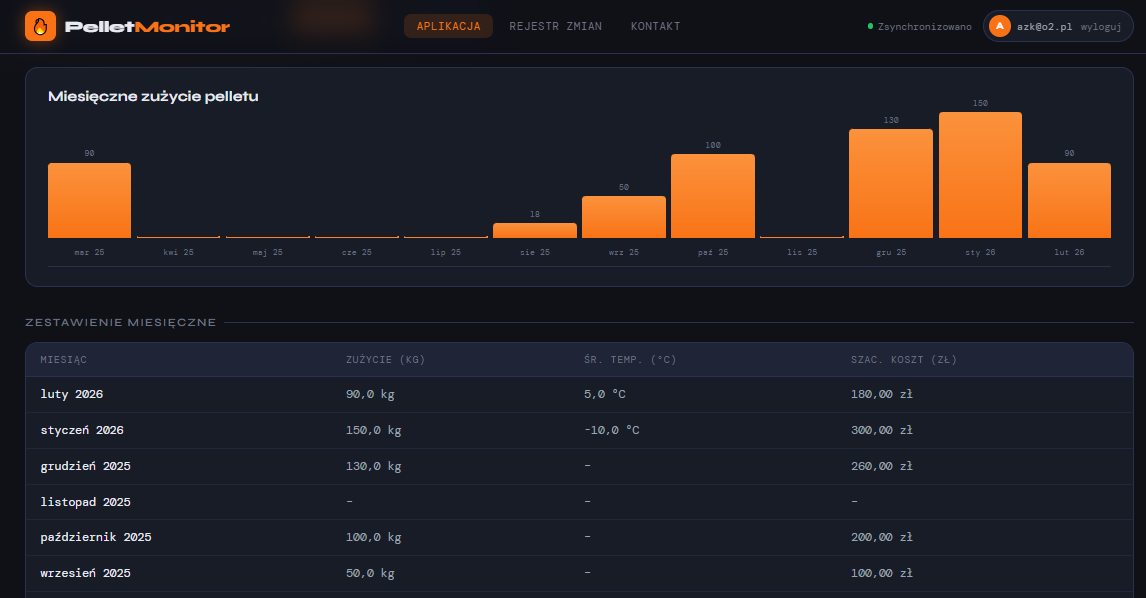Screen dimensions: 1146x598
Task: Click the lut 26 chart bar
Action: click(x=1069, y=200)
